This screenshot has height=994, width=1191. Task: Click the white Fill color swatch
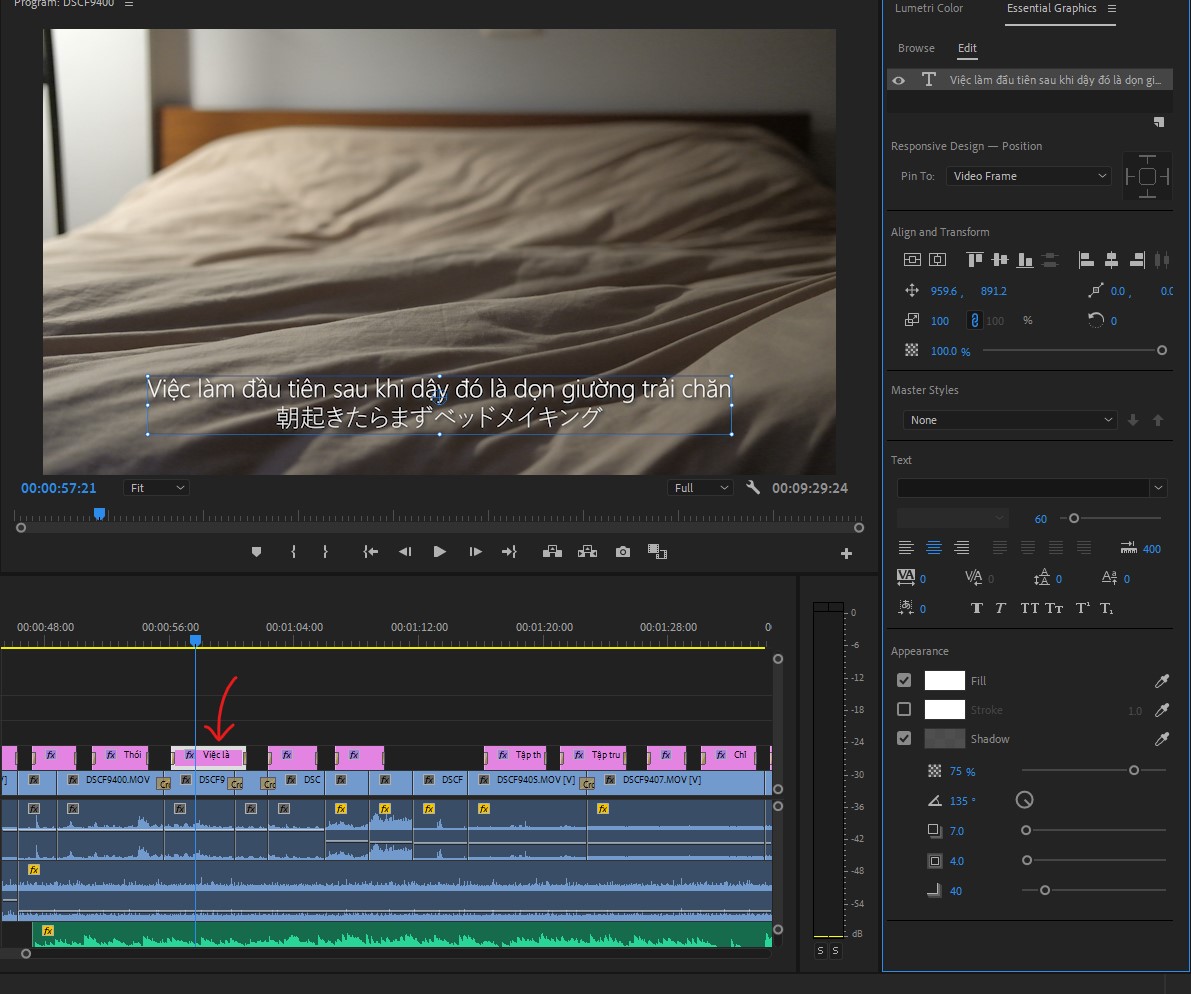(944, 681)
